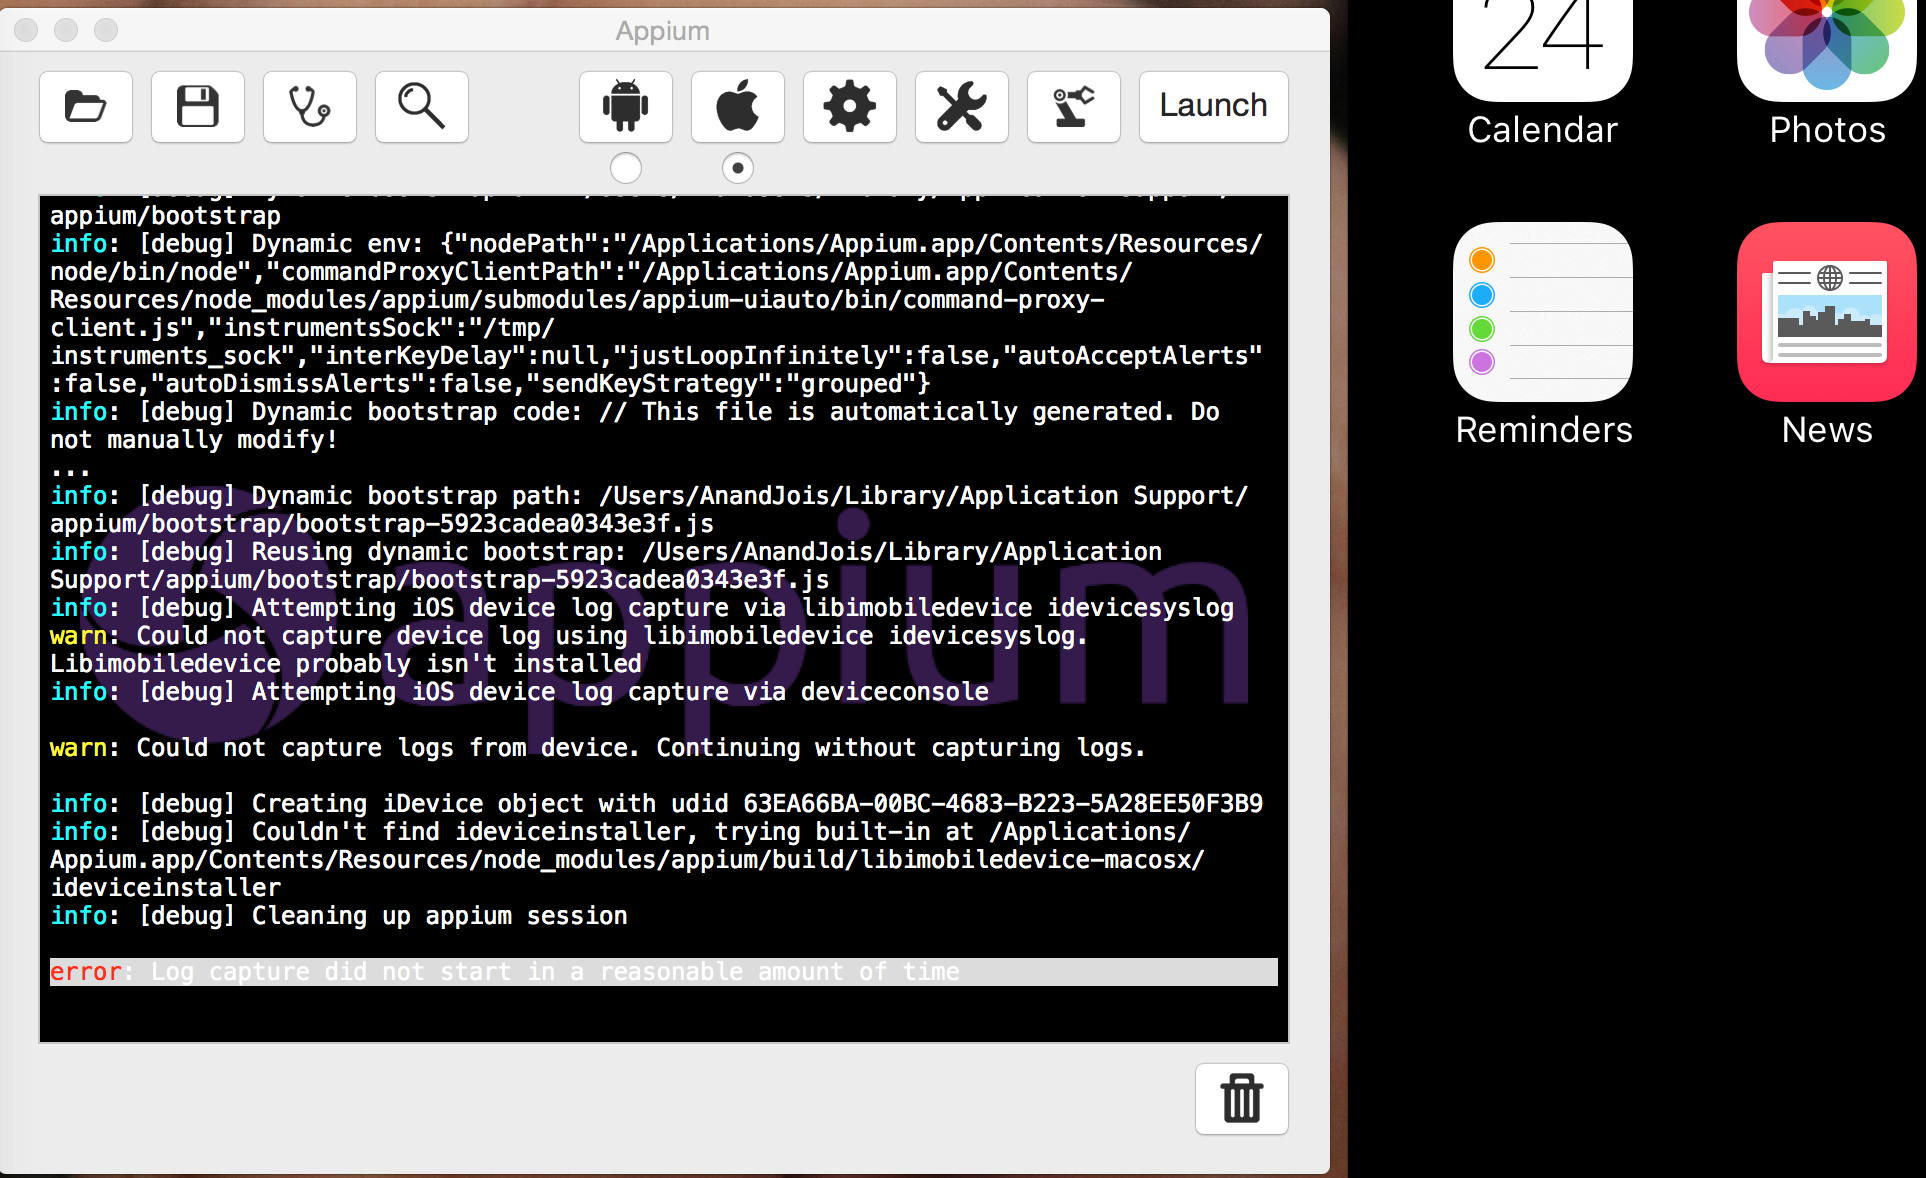Click 'Couldn't find ideviceinstaller' log line

[x=628, y=860]
